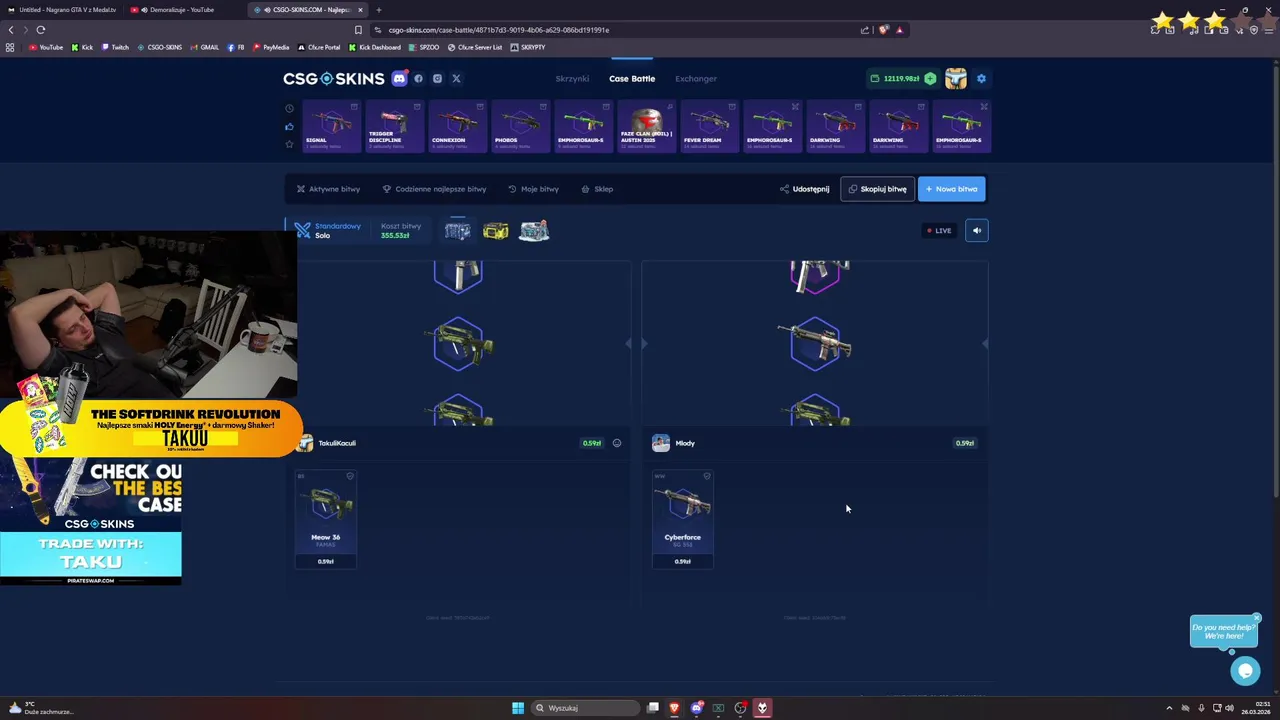Open the Meow 36 won item card
This screenshot has width=1280, height=720.
tap(325, 519)
